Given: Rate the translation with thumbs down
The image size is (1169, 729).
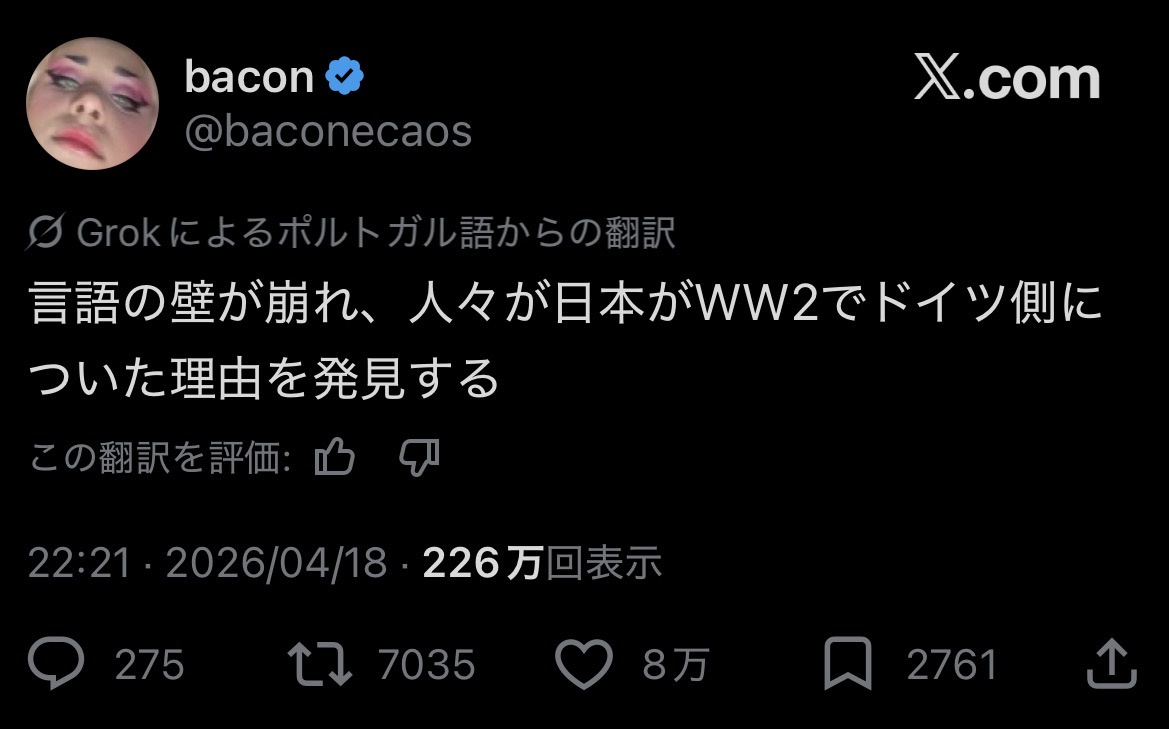Looking at the screenshot, I should [x=419, y=457].
